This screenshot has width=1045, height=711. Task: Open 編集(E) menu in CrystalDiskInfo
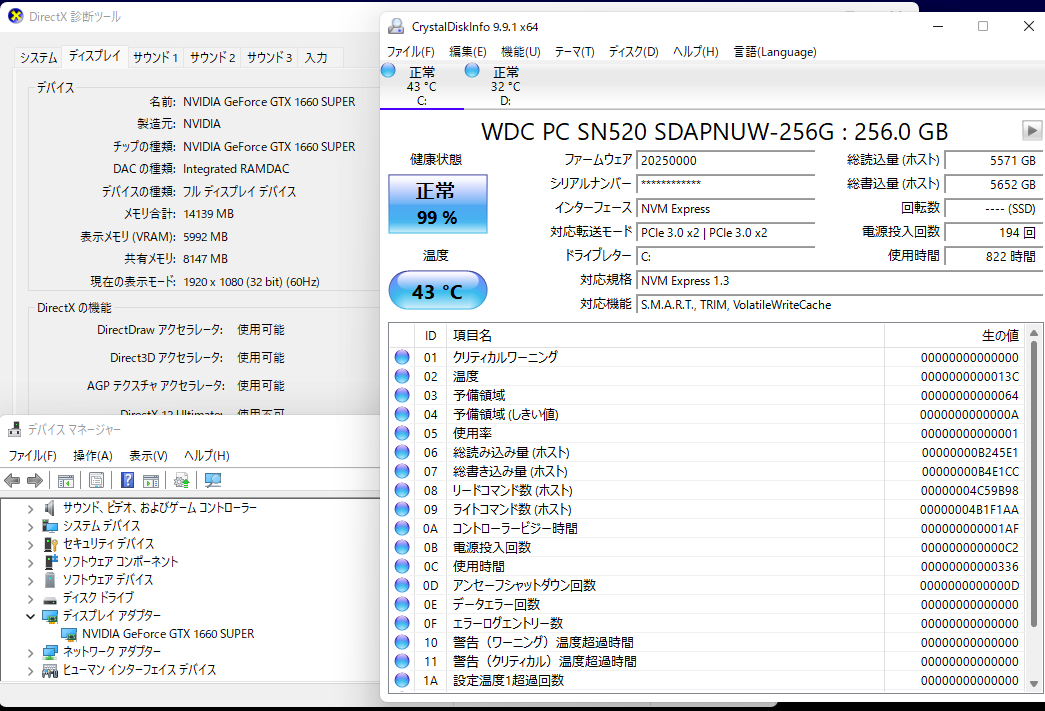(x=468, y=51)
